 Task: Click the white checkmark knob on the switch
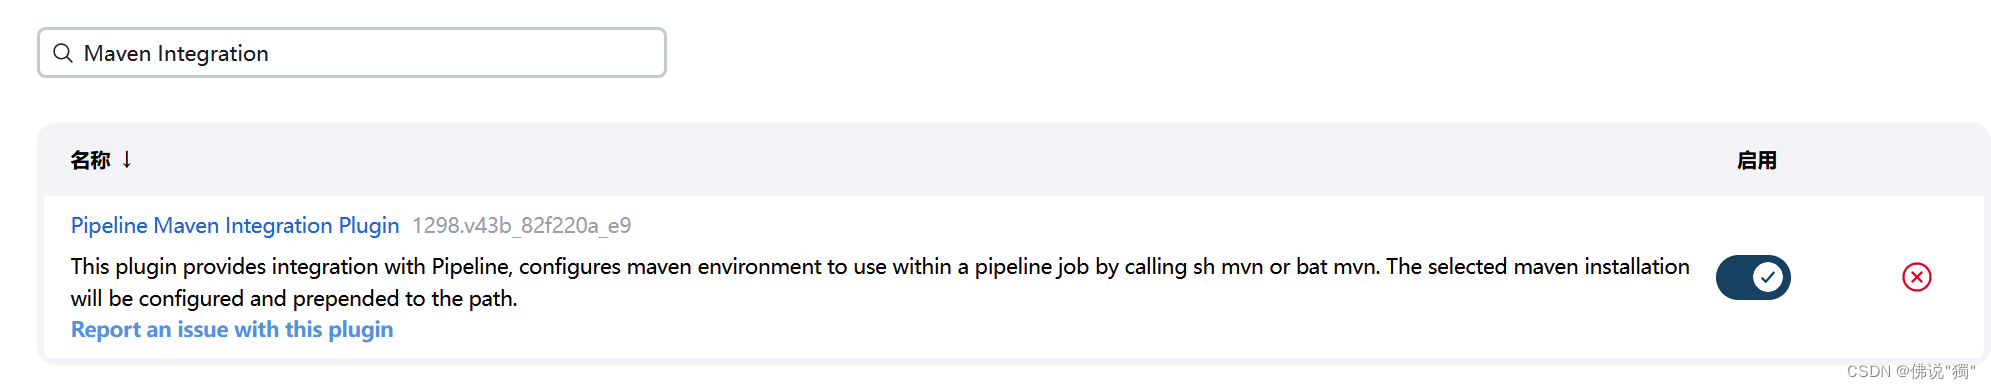click(1768, 277)
